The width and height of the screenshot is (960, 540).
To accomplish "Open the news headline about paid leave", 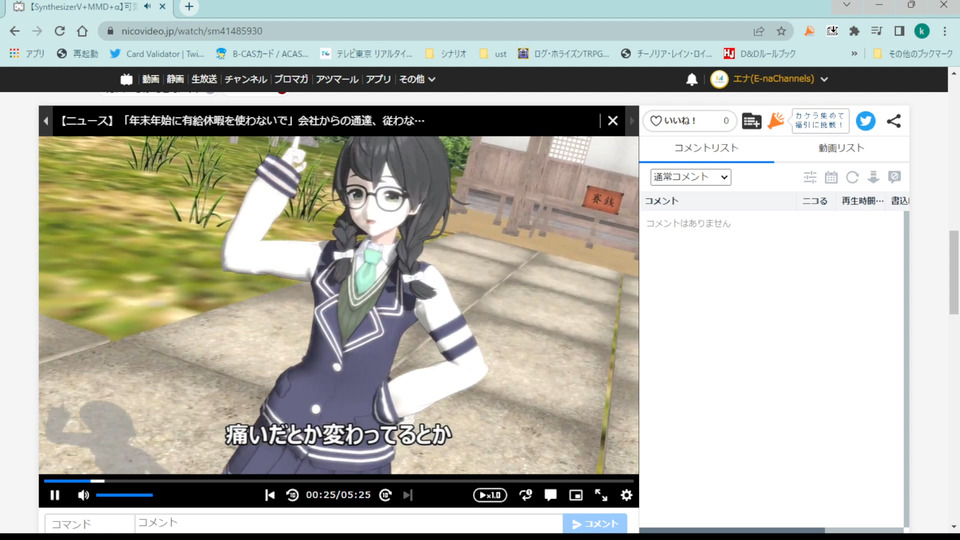I will [x=242, y=121].
